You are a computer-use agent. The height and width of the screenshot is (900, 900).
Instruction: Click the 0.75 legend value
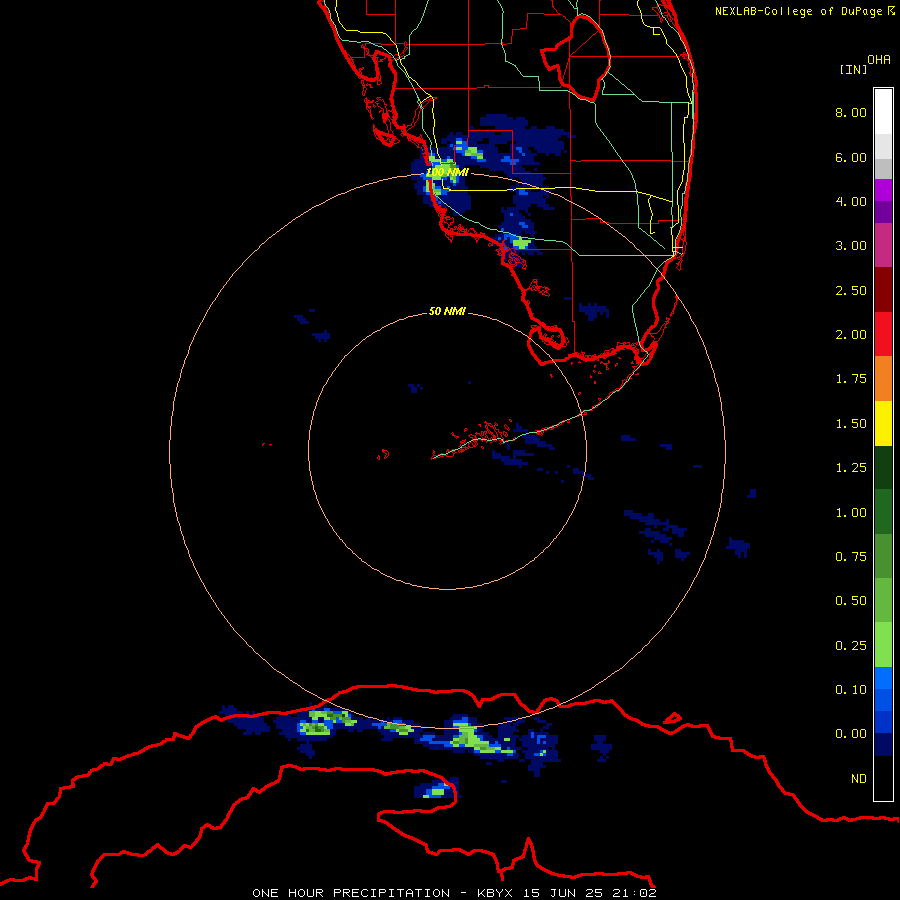851,557
